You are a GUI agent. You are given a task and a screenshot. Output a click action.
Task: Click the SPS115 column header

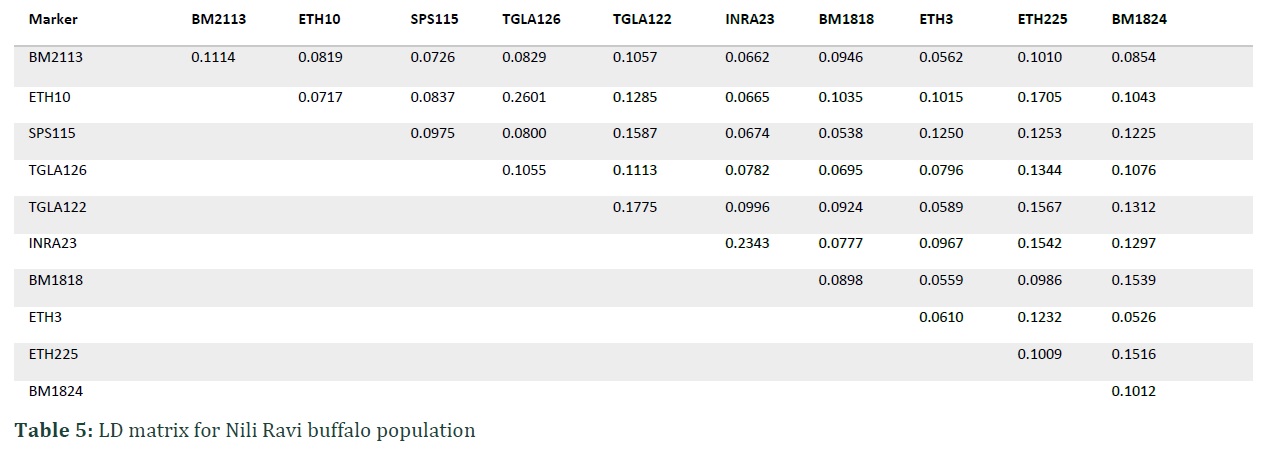coord(435,19)
